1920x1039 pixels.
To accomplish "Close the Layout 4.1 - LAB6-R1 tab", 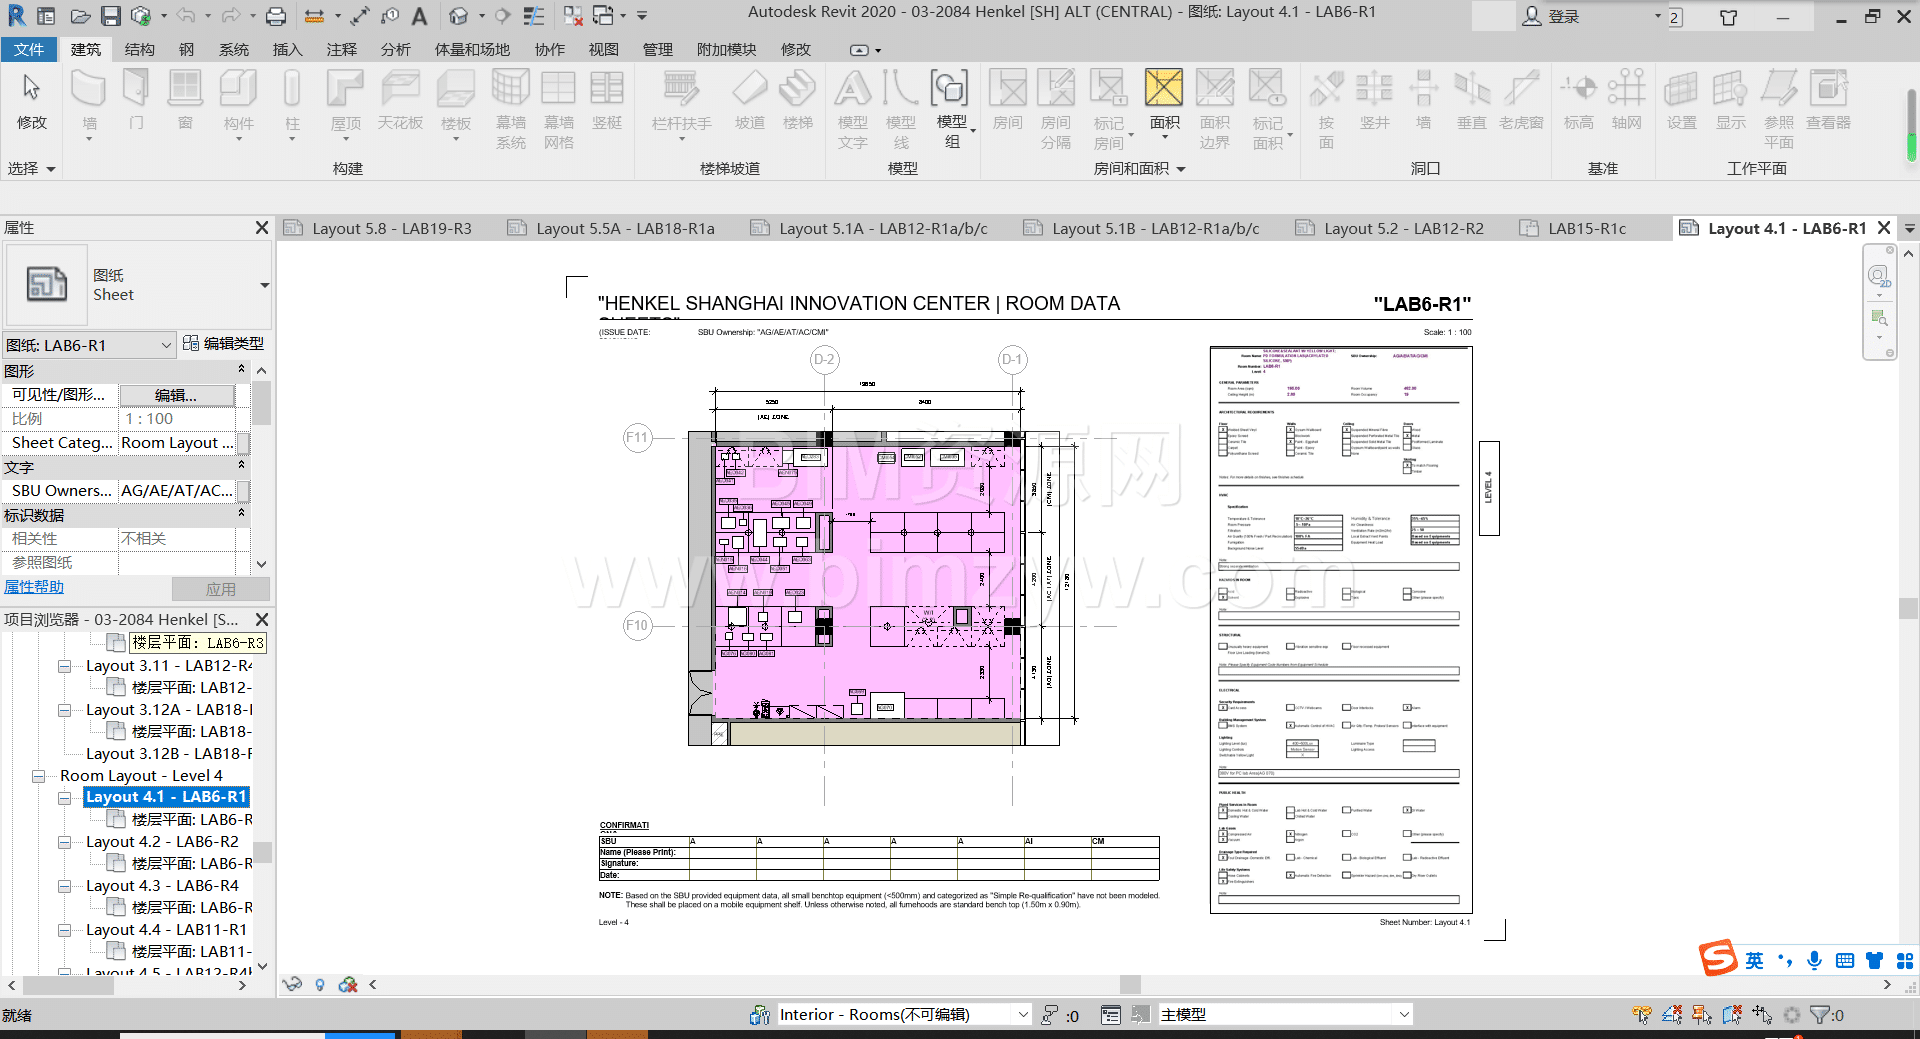I will pos(1884,228).
